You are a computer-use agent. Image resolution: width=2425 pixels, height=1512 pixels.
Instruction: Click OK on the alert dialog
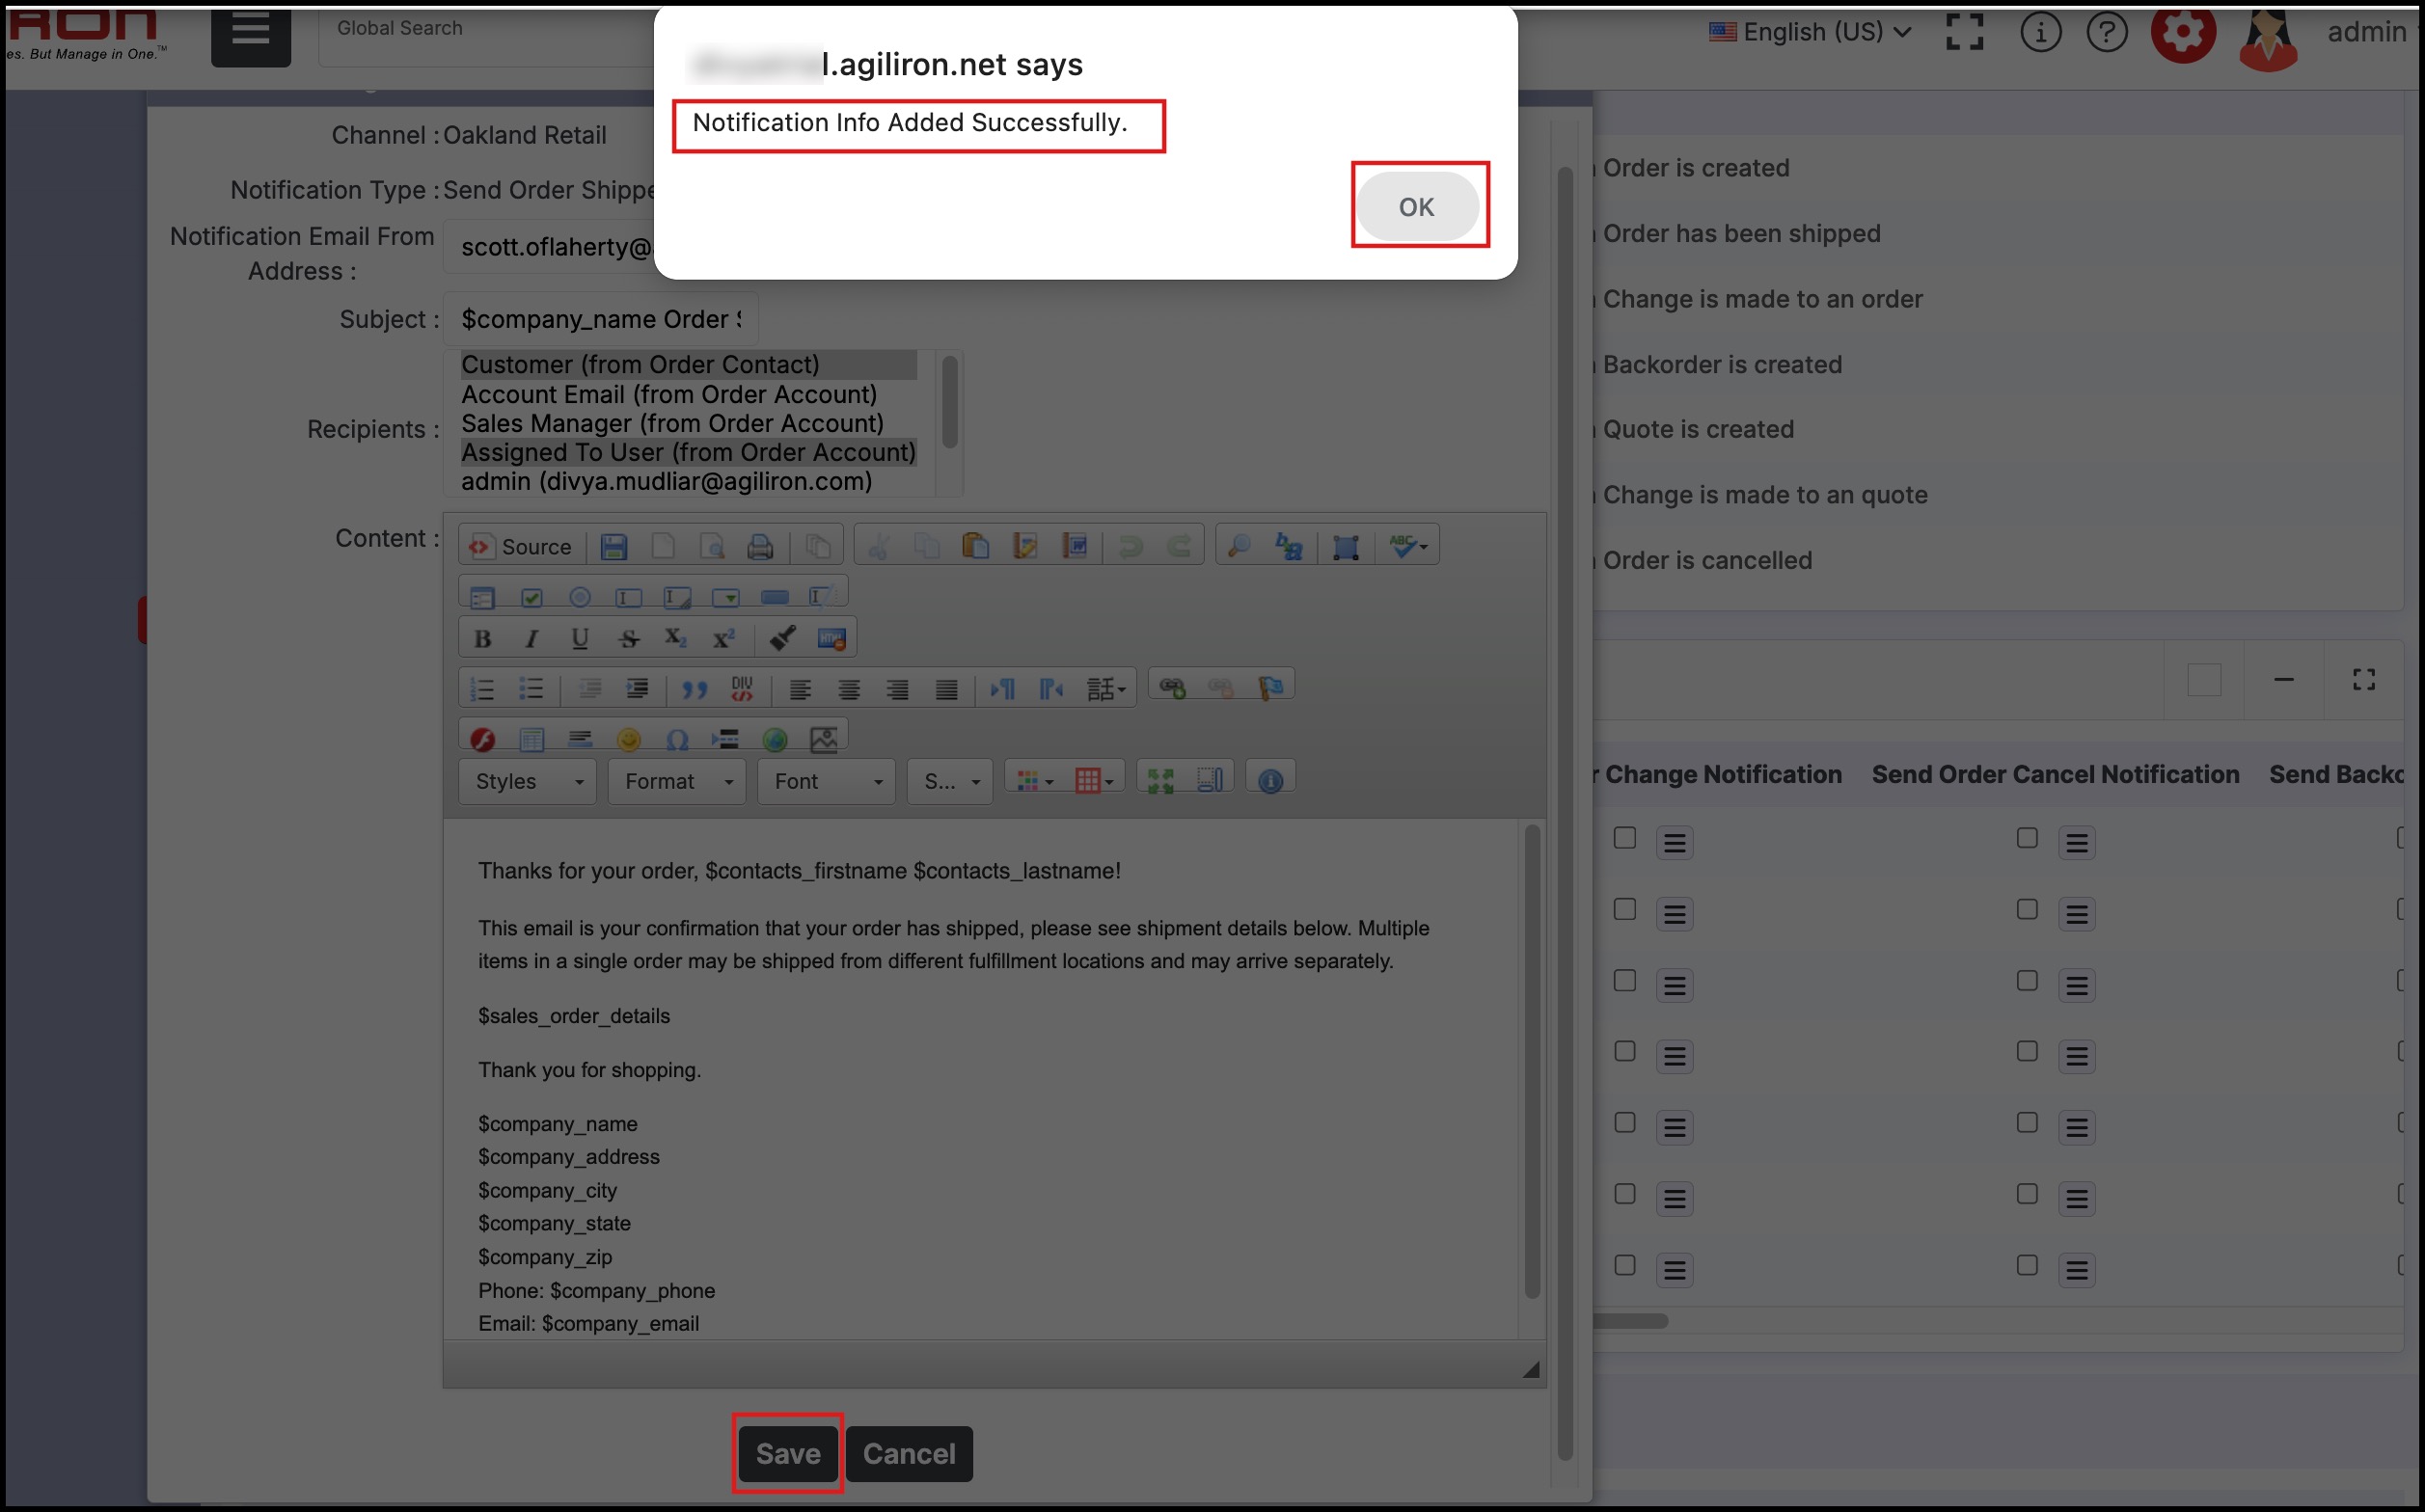pos(1416,207)
